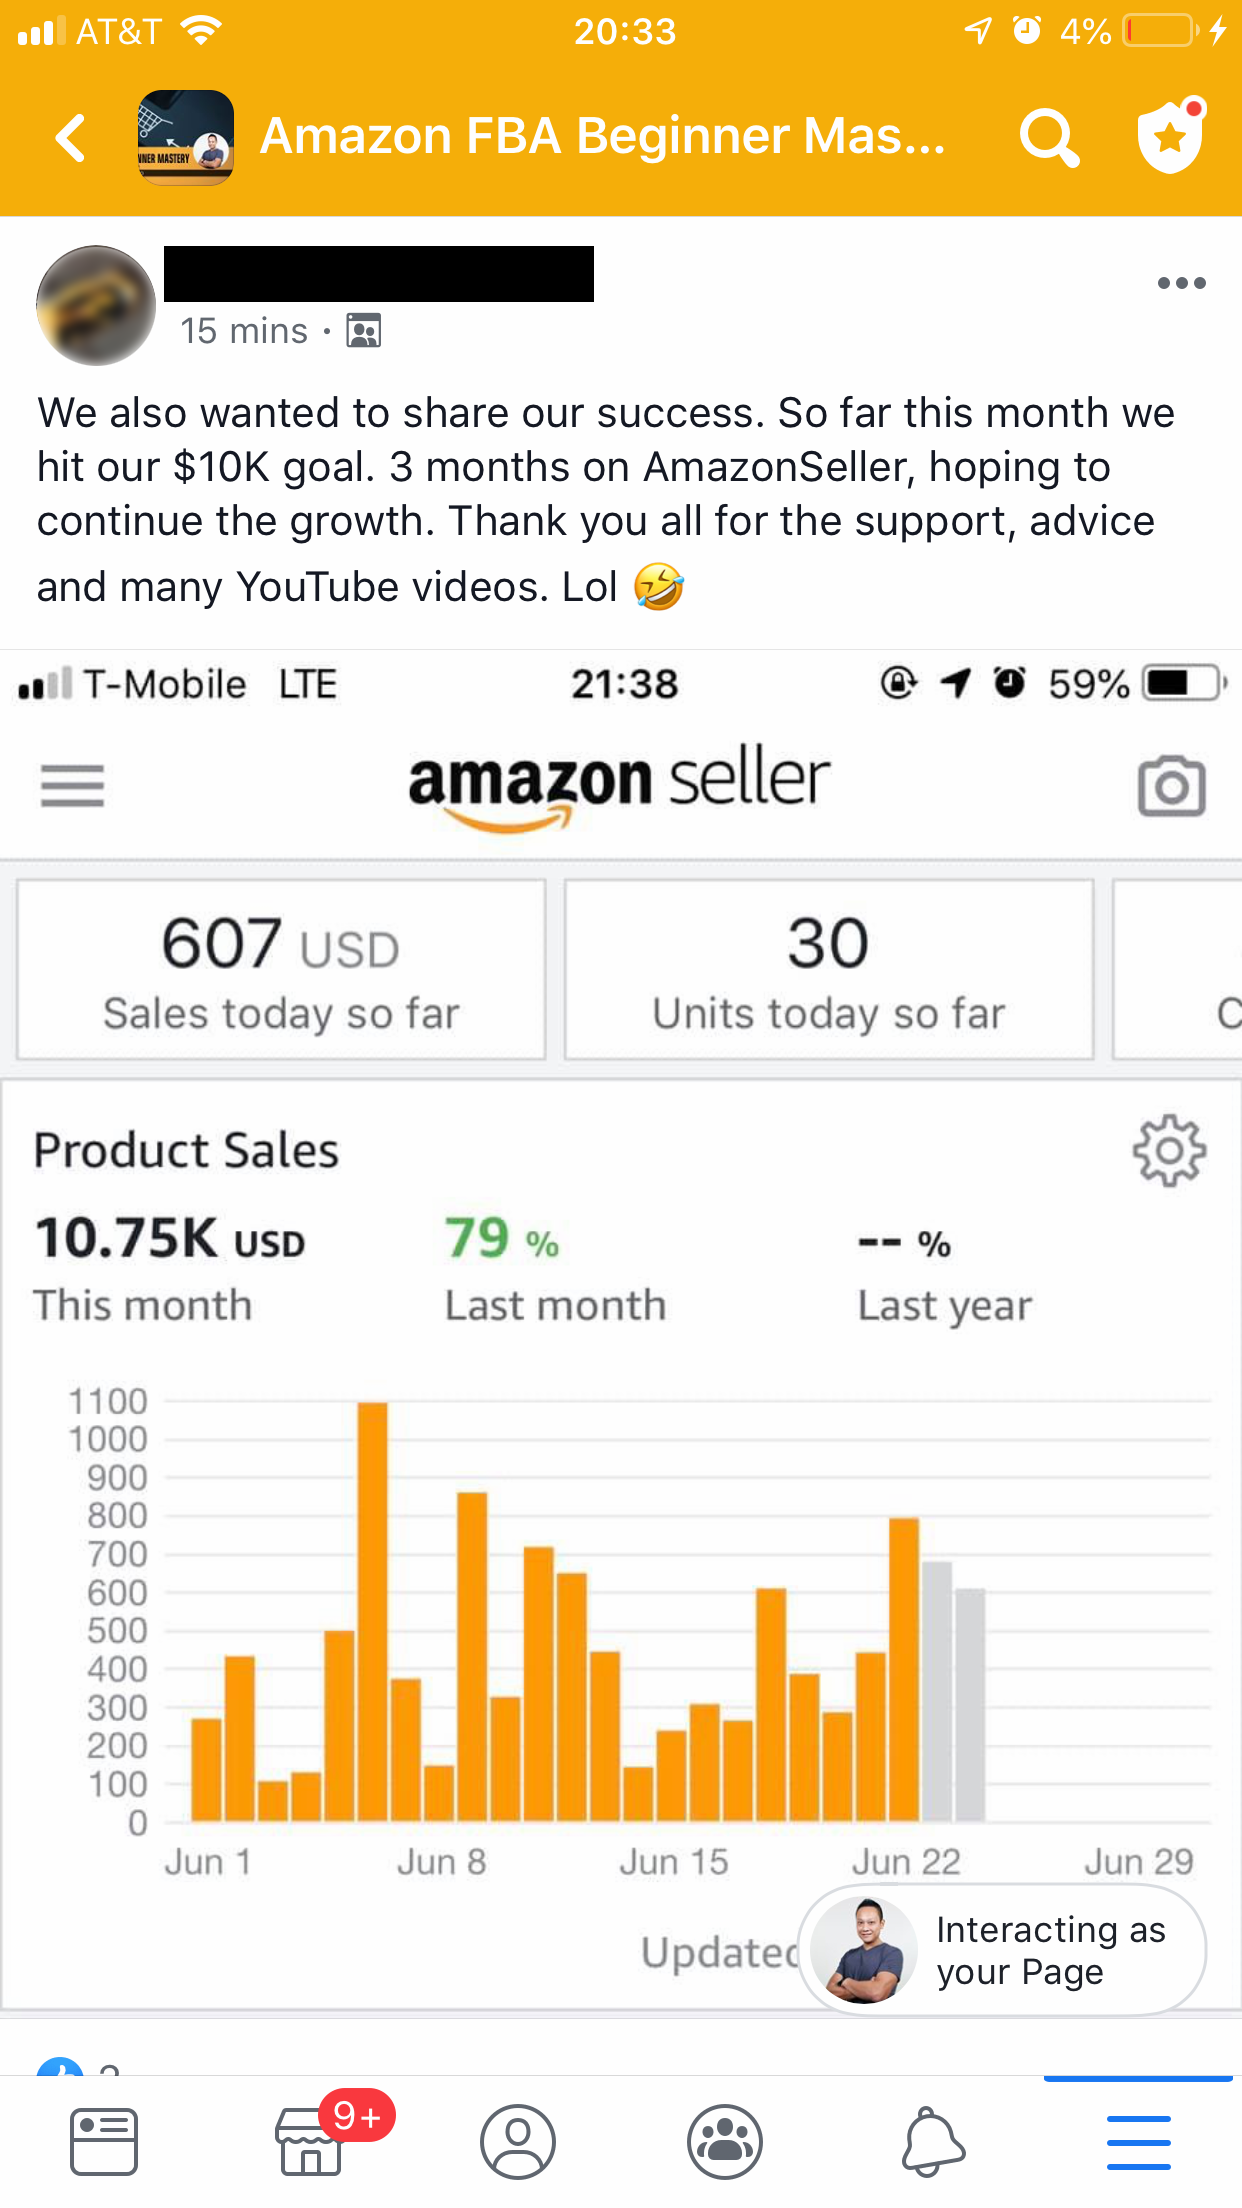Open the Product Sales settings gear
This screenshot has width=1242, height=2208.
click(1169, 1151)
